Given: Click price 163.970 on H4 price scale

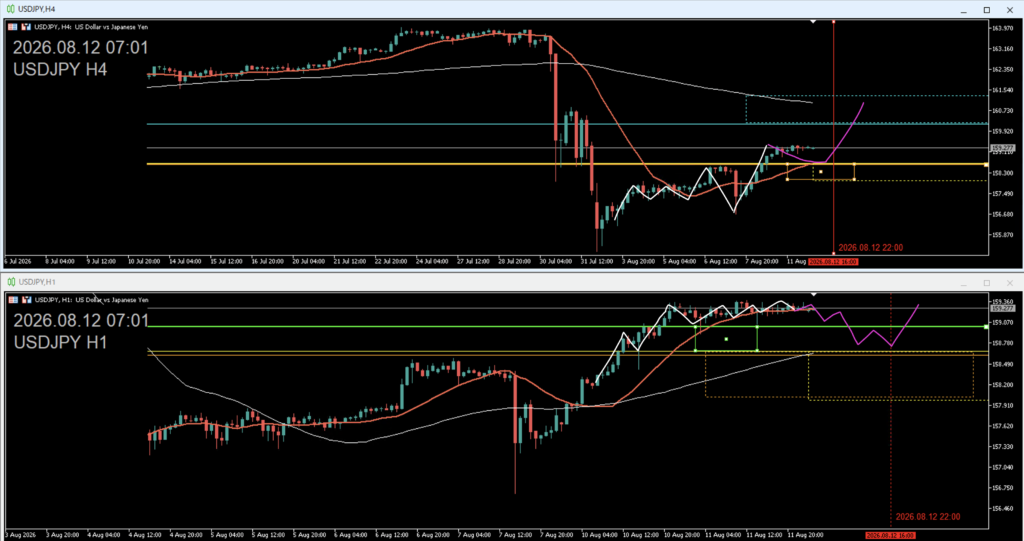Looking at the screenshot, I should point(1002,28).
